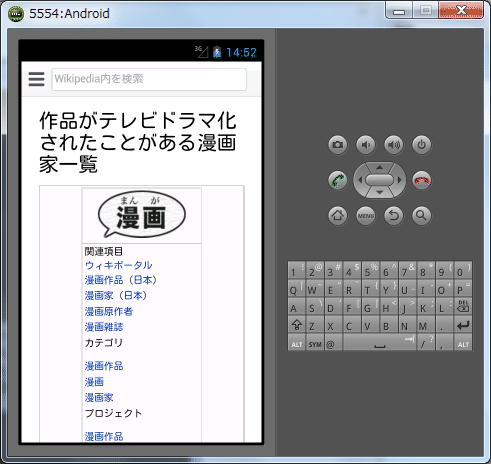Click the 14:52 clock in status bar
Screen dimensions: 491x464
242,52
